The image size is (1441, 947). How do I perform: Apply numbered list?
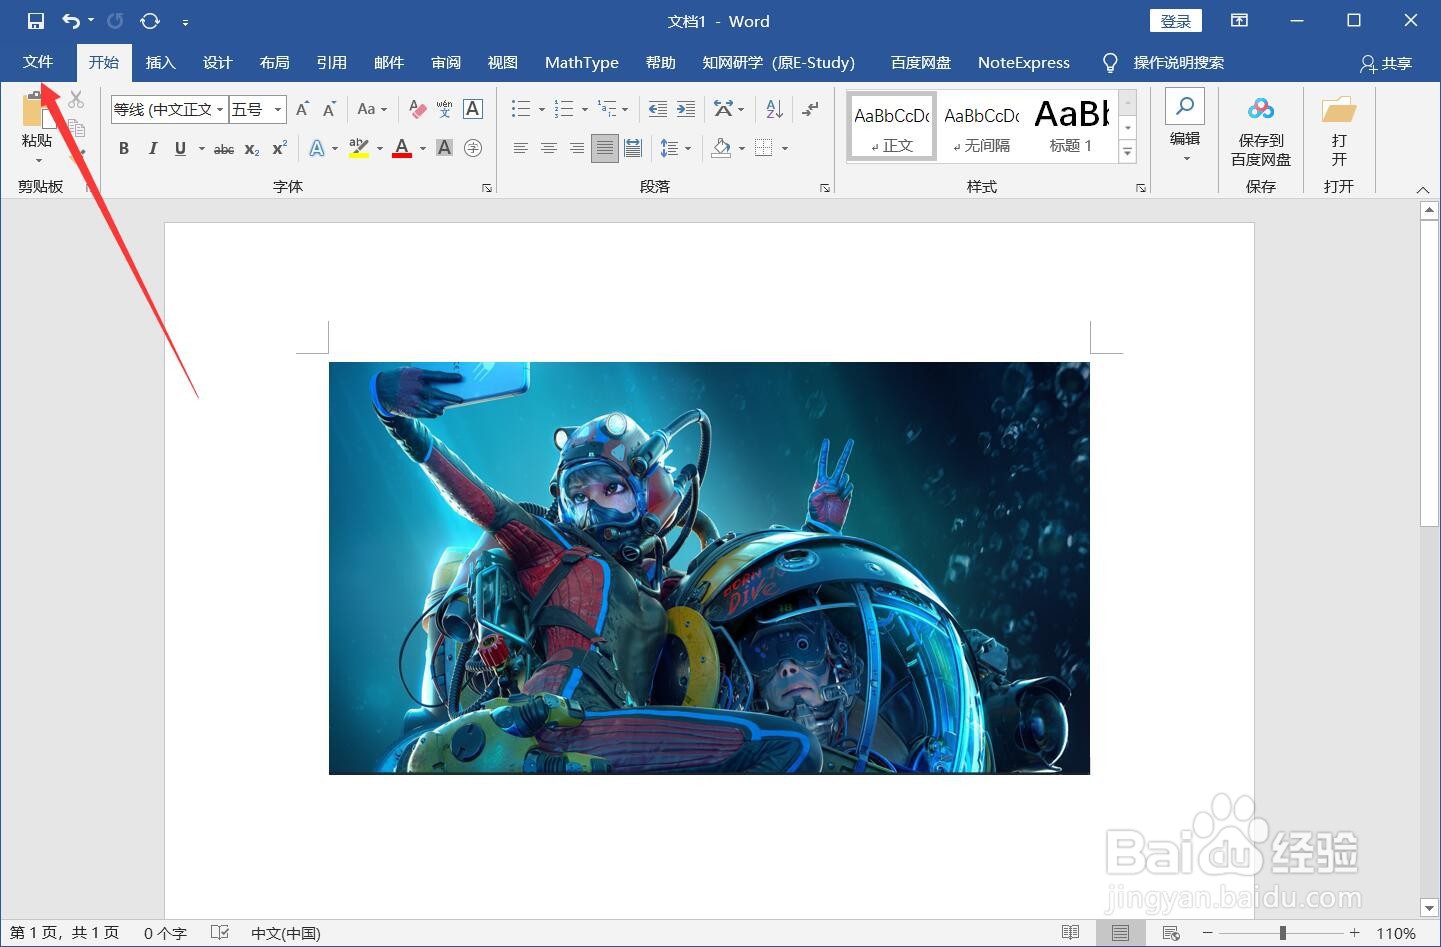point(564,109)
